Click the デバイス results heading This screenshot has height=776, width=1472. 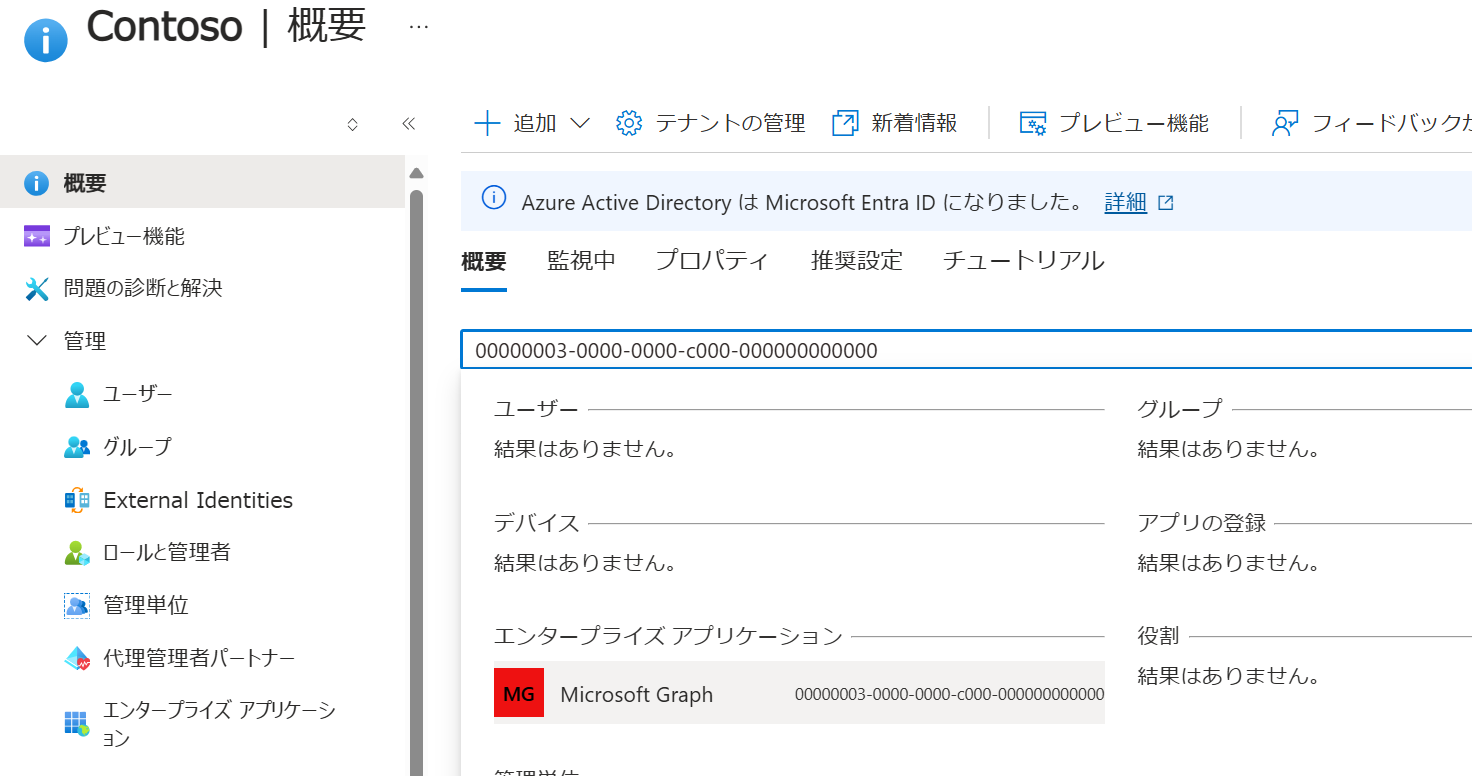click(536, 523)
